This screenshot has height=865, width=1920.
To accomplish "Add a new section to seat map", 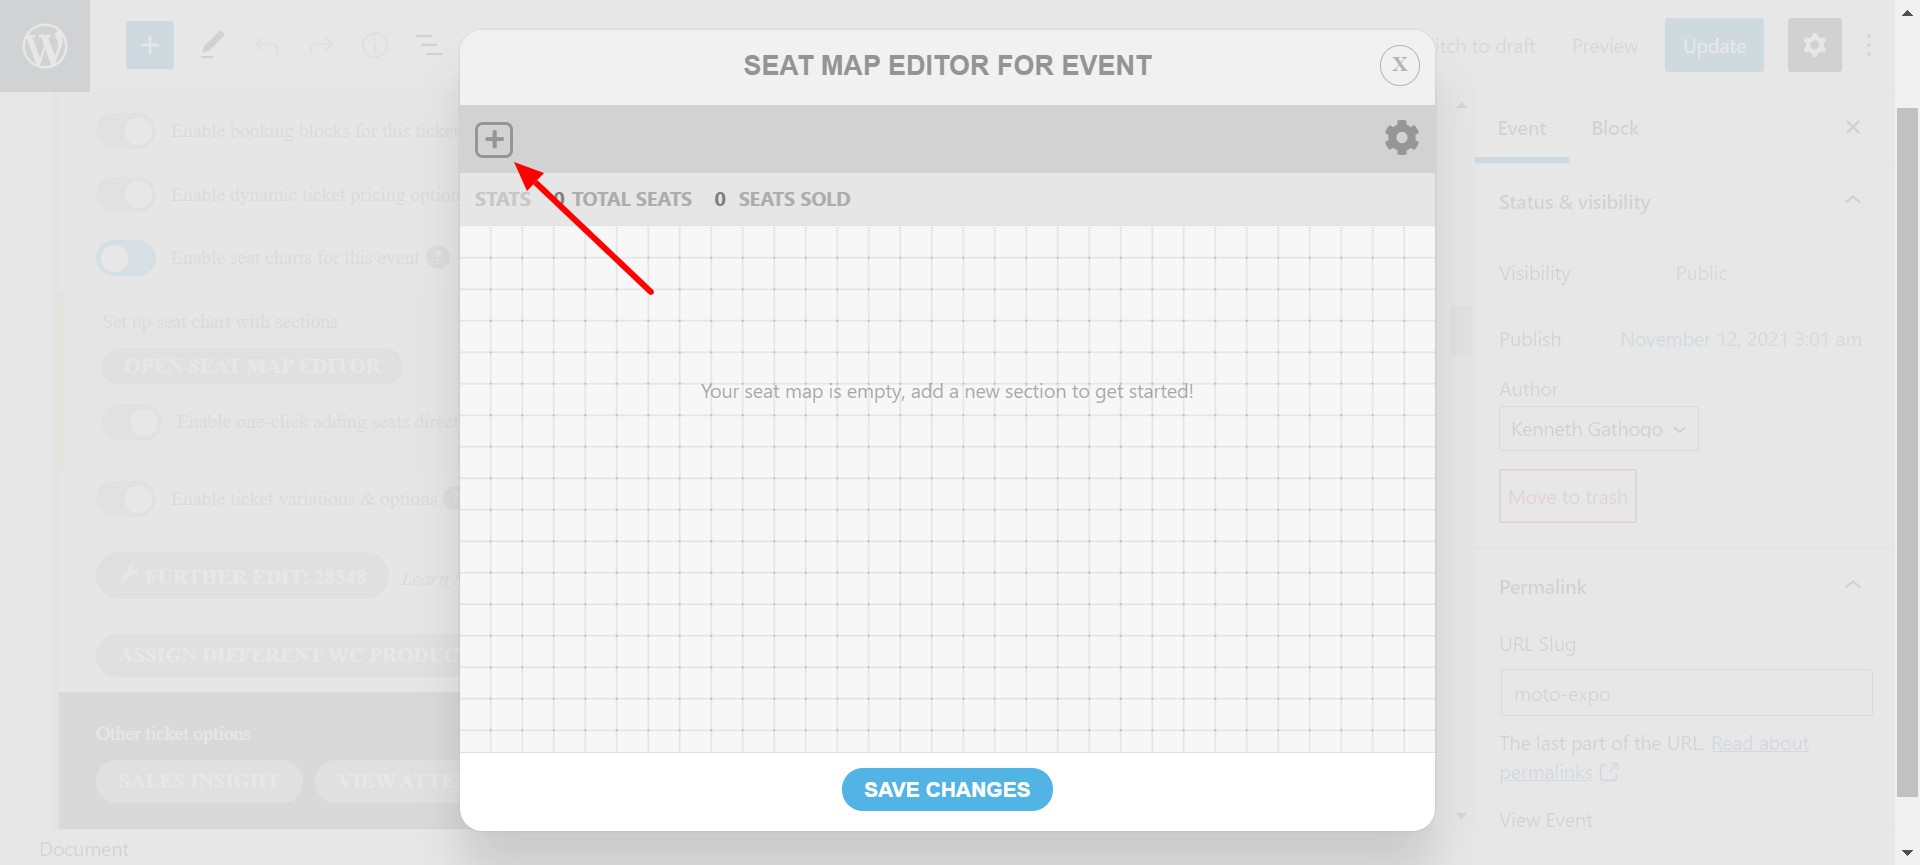I will [494, 139].
